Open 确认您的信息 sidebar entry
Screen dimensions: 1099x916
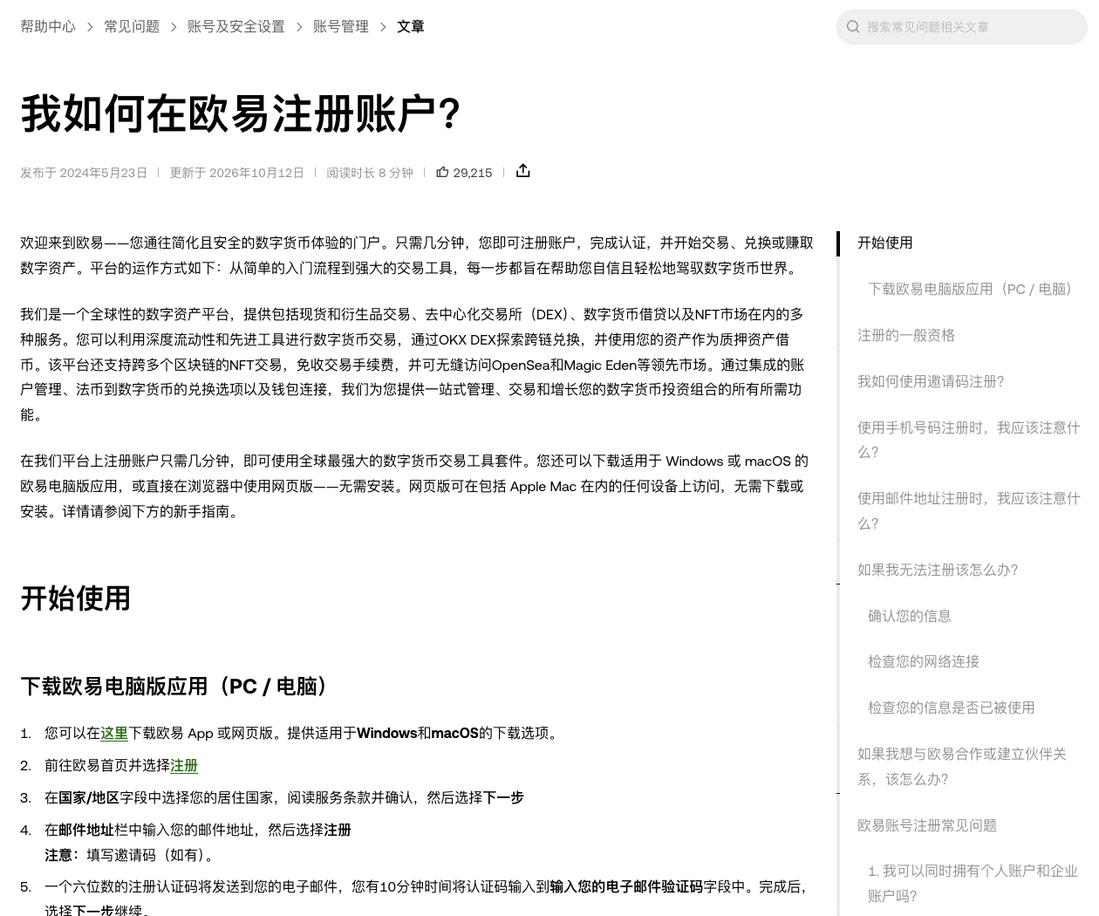pyautogui.click(x=910, y=616)
